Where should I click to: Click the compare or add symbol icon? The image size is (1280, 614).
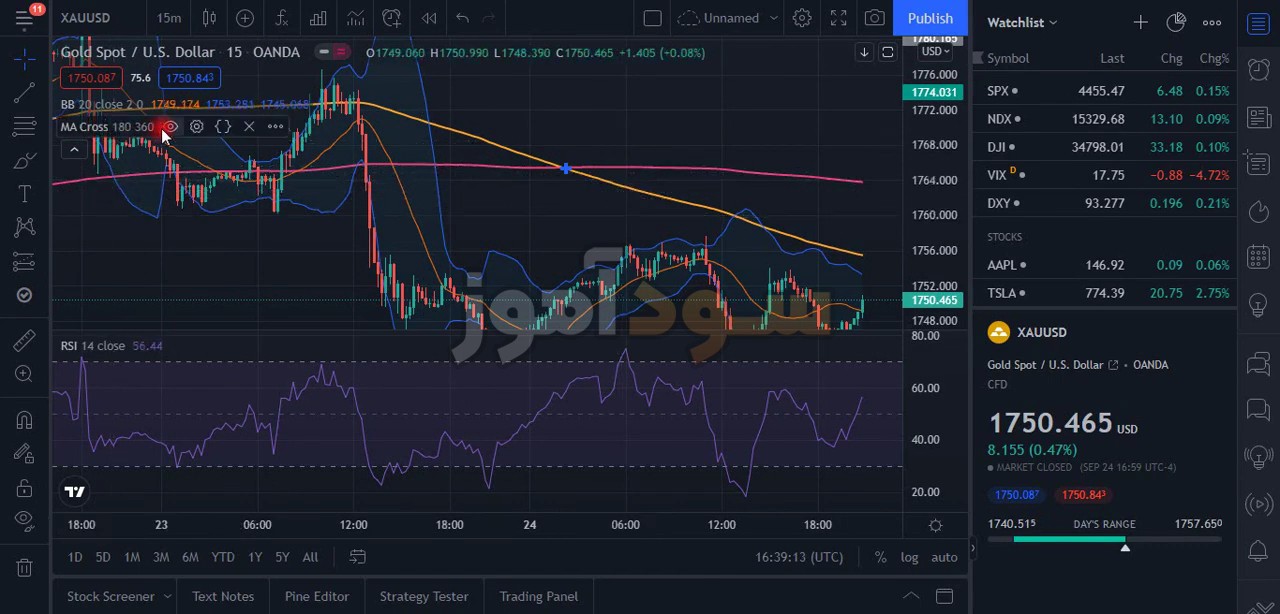click(245, 18)
